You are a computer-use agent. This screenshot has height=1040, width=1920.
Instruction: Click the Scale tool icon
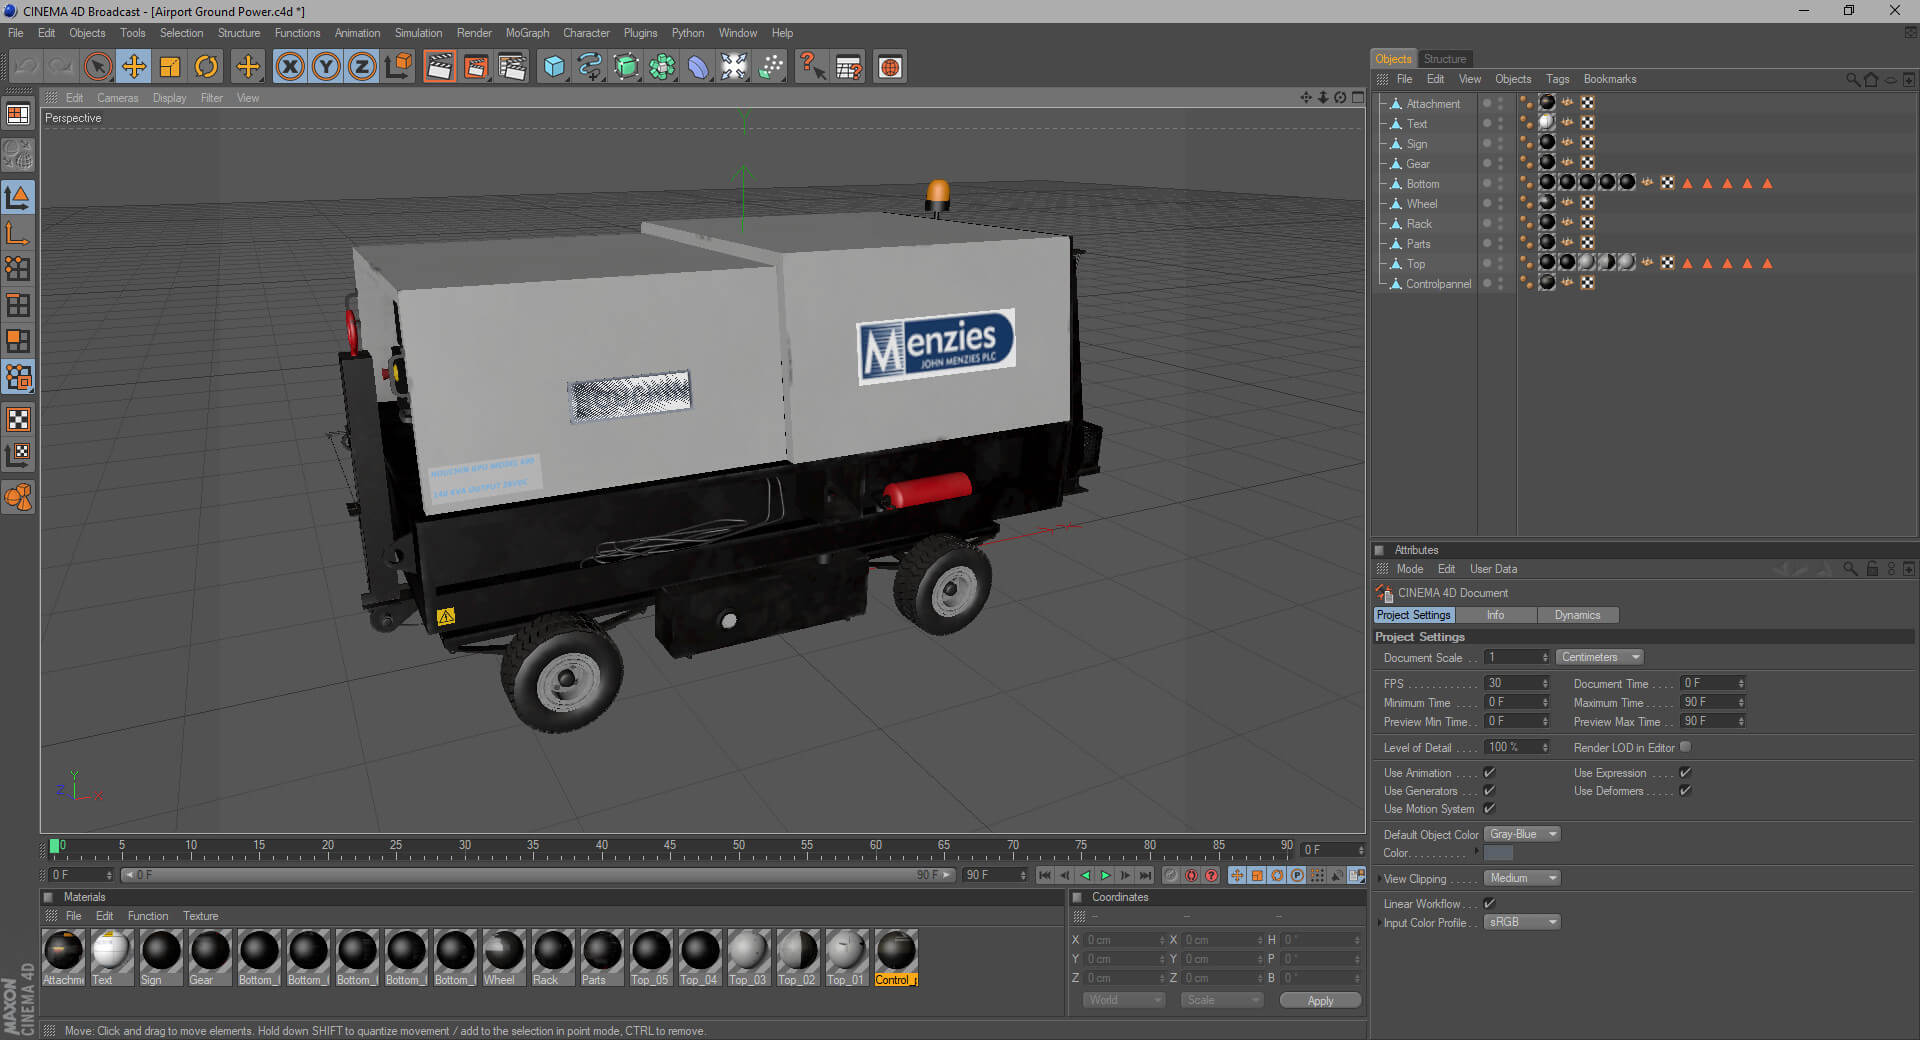[170, 67]
